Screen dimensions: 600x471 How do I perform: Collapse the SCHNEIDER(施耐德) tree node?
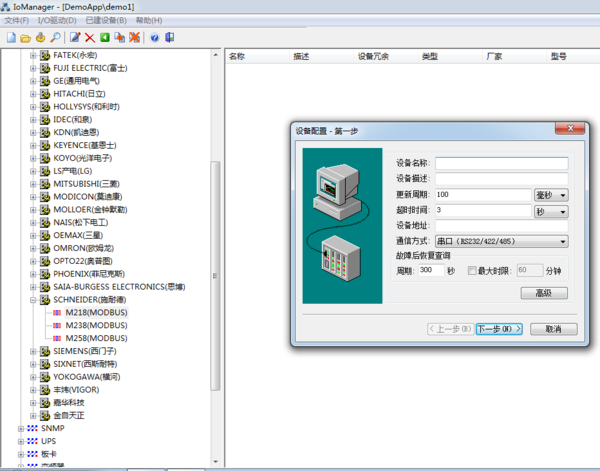(x=33, y=300)
